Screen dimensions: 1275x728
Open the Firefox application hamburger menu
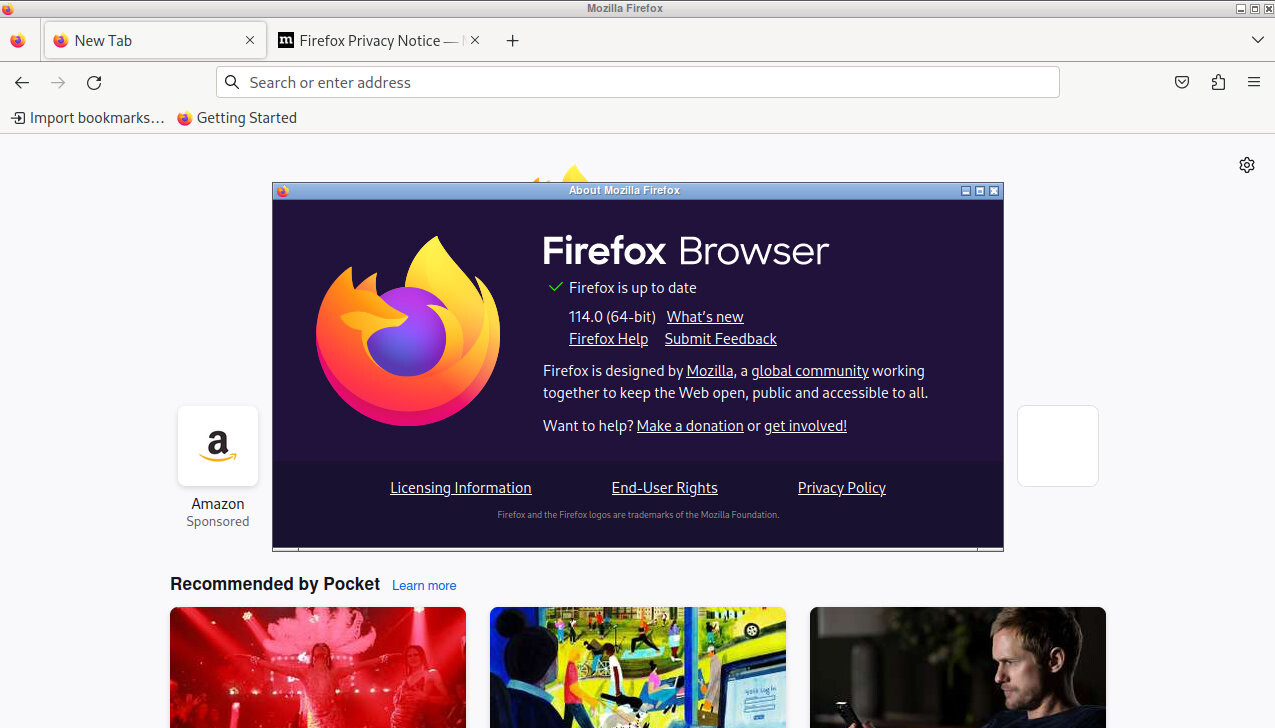[1254, 83]
